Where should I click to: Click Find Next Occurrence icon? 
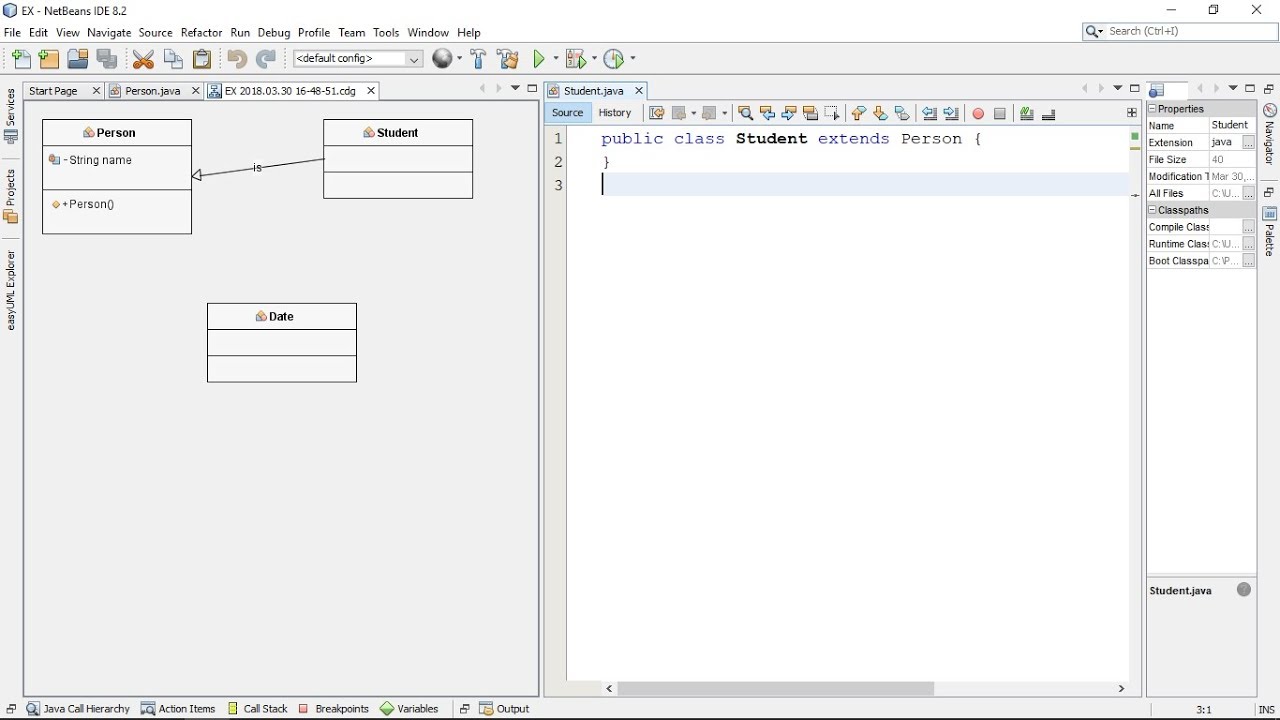pos(789,114)
